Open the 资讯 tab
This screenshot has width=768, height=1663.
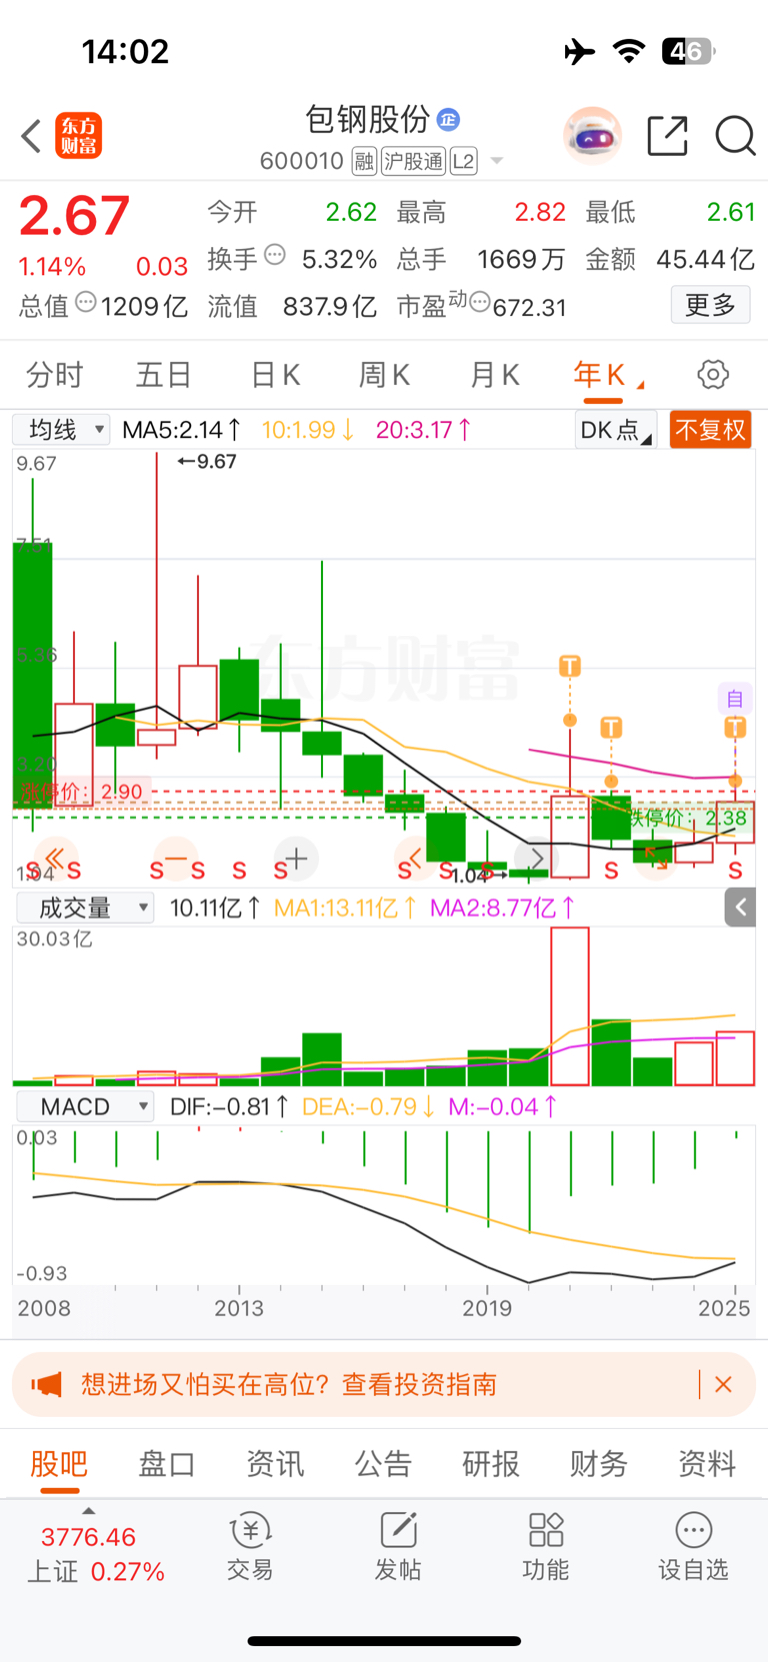click(x=275, y=1464)
